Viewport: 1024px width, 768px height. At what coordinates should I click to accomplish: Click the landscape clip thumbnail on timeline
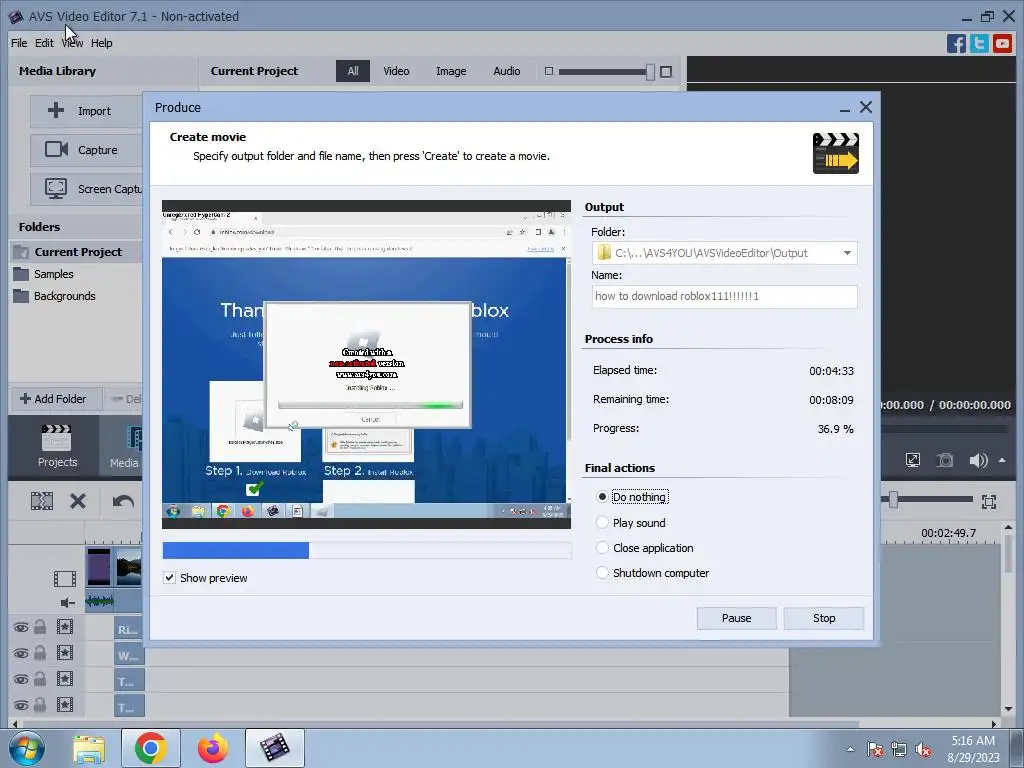click(x=128, y=567)
